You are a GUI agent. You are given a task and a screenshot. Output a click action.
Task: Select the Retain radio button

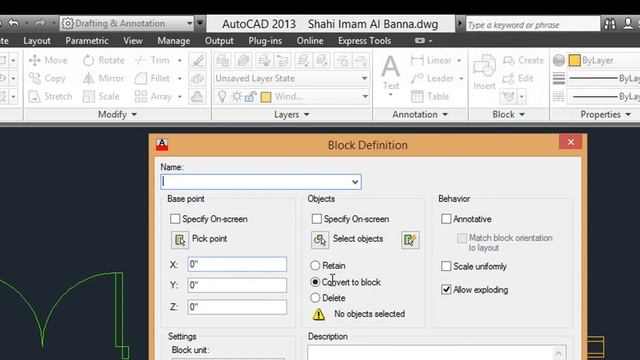point(315,265)
